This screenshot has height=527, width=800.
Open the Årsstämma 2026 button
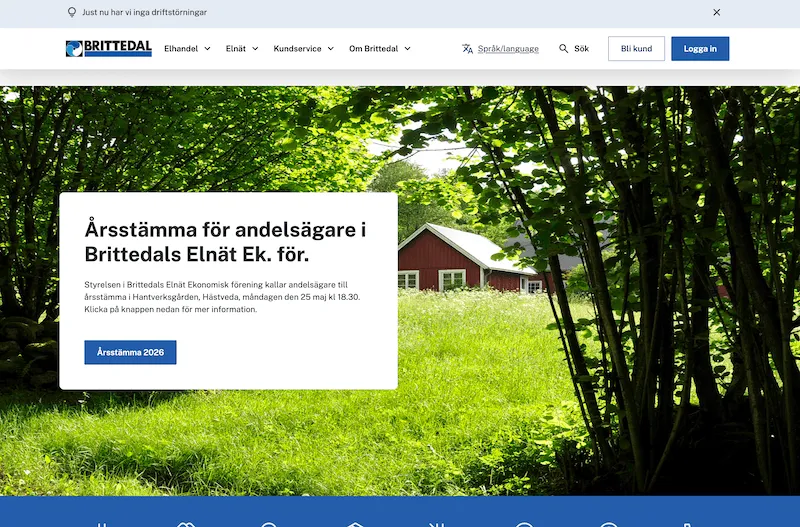[x=130, y=352]
